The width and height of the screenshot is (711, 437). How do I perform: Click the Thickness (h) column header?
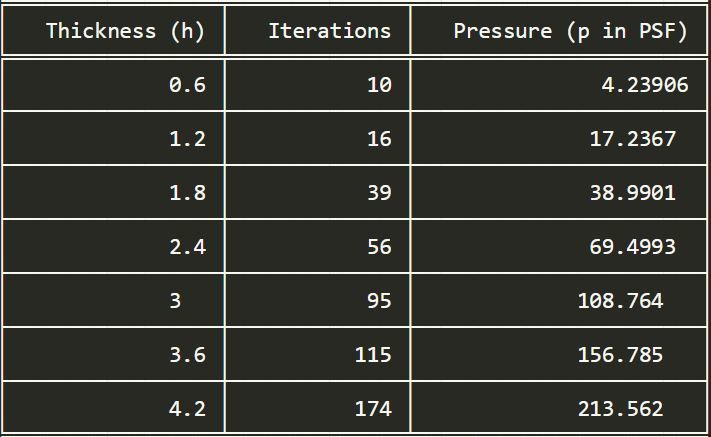(x=125, y=31)
